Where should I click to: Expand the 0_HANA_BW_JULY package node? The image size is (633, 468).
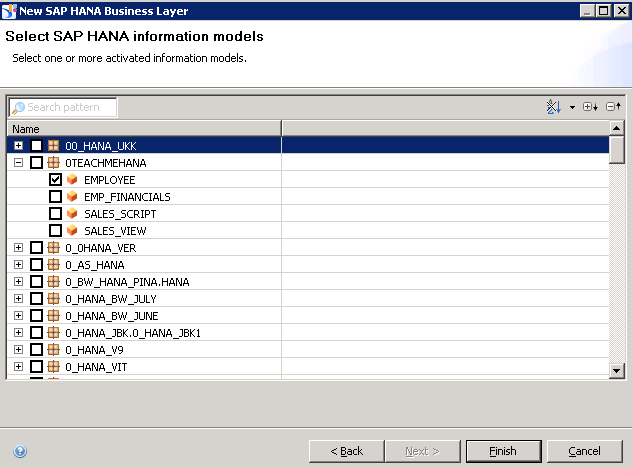pos(19,299)
